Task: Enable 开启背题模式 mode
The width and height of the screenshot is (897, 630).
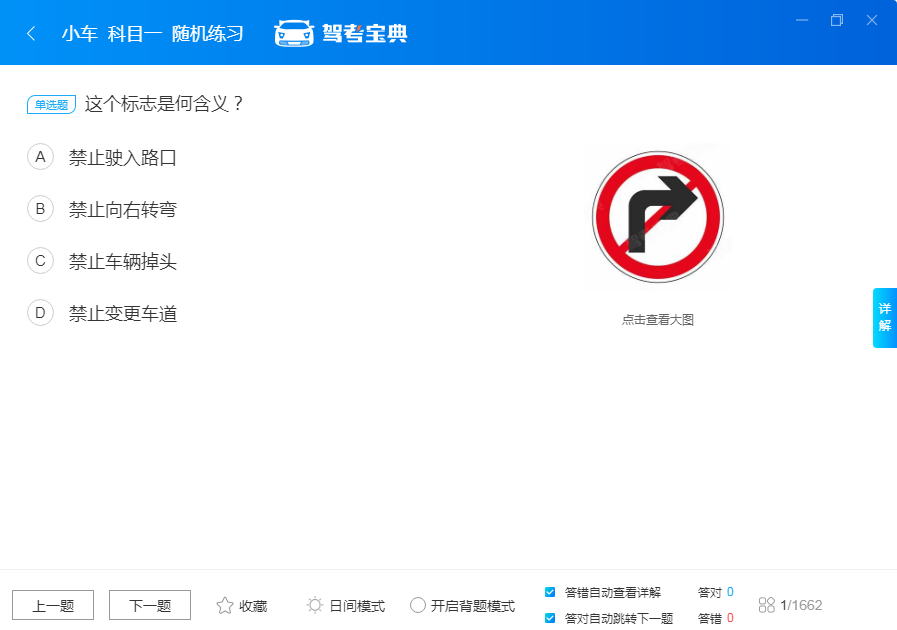Action: click(x=417, y=605)
